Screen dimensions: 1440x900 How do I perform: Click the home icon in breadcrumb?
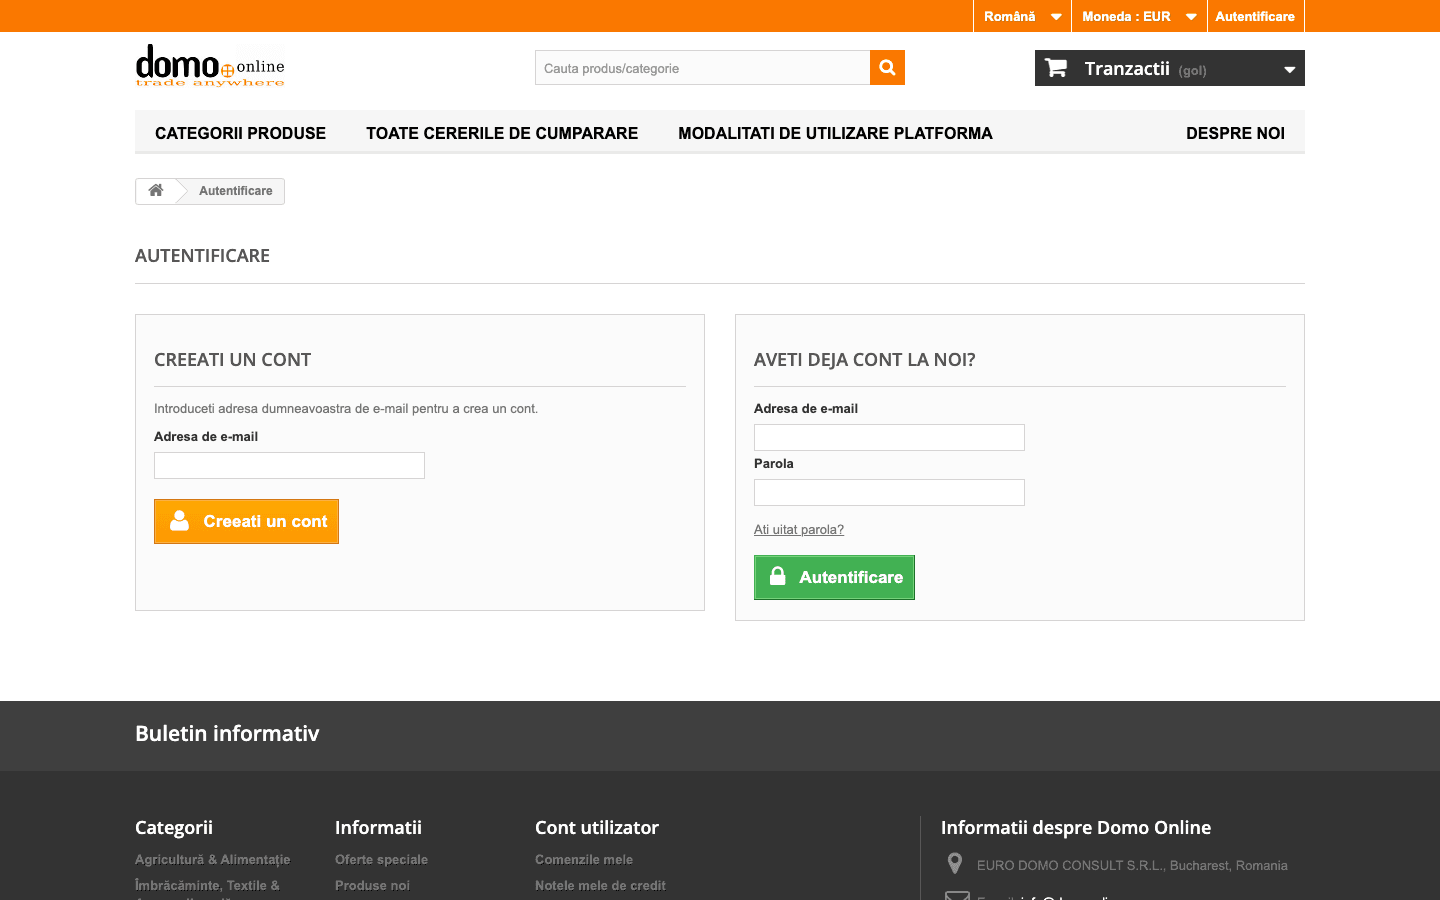tap(156, 190)
